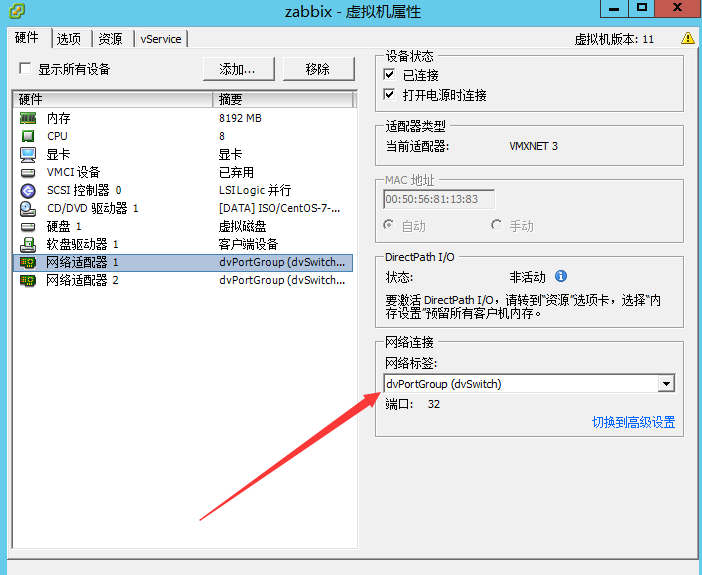
Task: Click the 8192 MB summary value
Action: click(240, 118)
